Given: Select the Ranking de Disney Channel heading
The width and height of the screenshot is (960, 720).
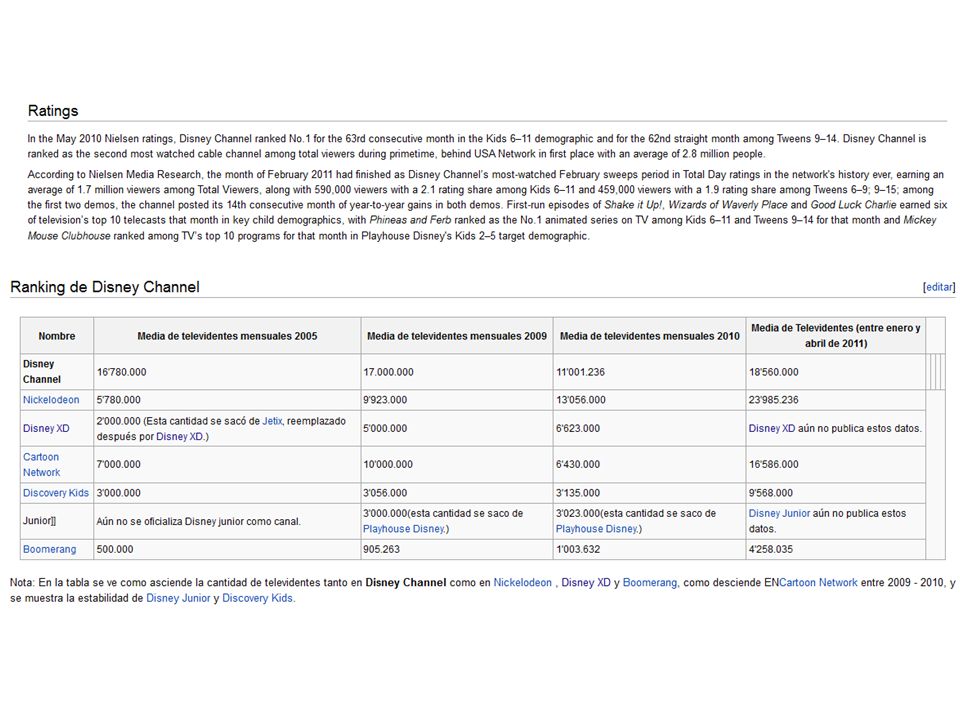Looking at the screenshot, I should point(105,287).
